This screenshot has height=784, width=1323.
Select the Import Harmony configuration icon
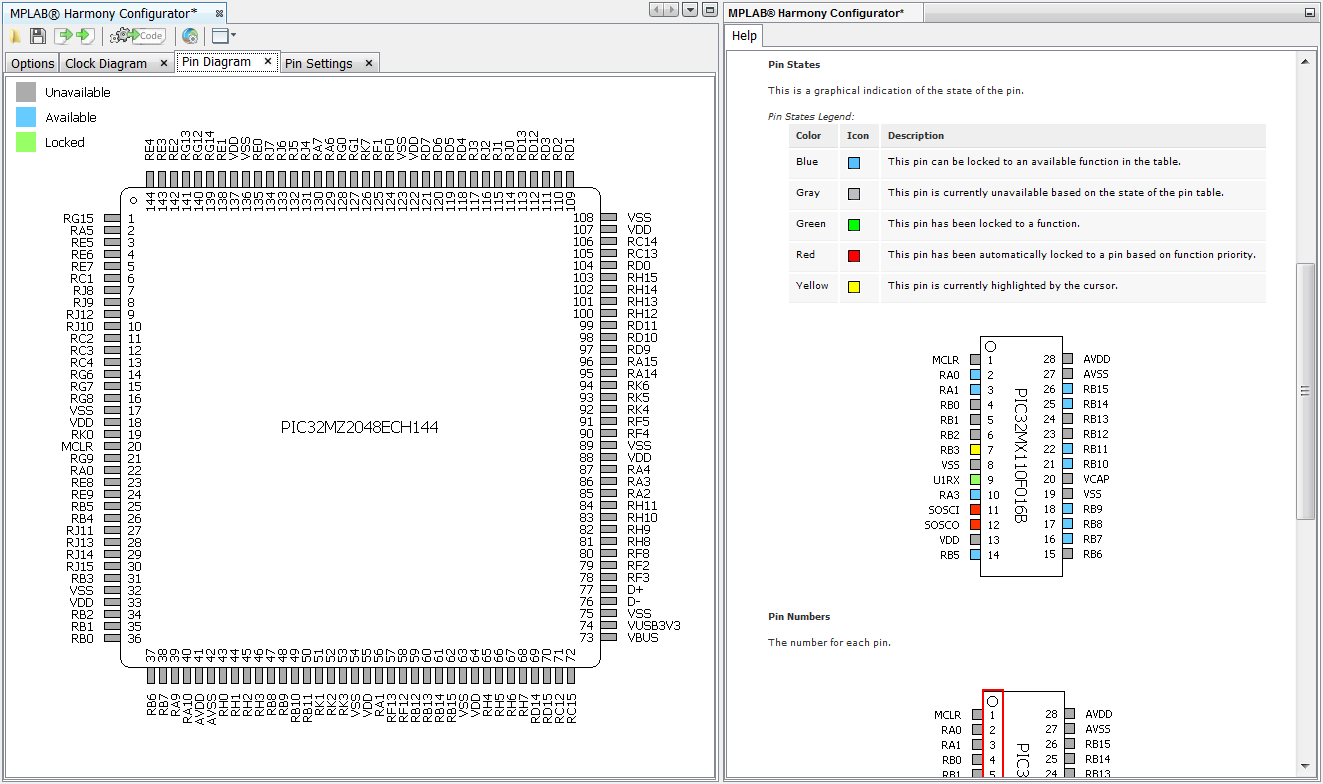61,36
